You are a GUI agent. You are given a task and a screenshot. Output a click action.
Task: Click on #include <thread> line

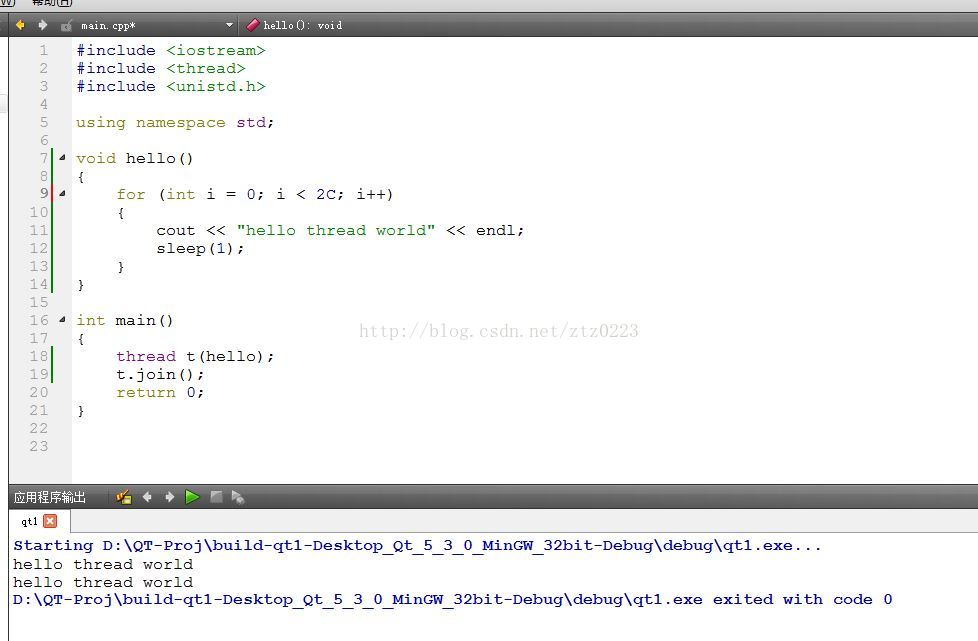161,68
